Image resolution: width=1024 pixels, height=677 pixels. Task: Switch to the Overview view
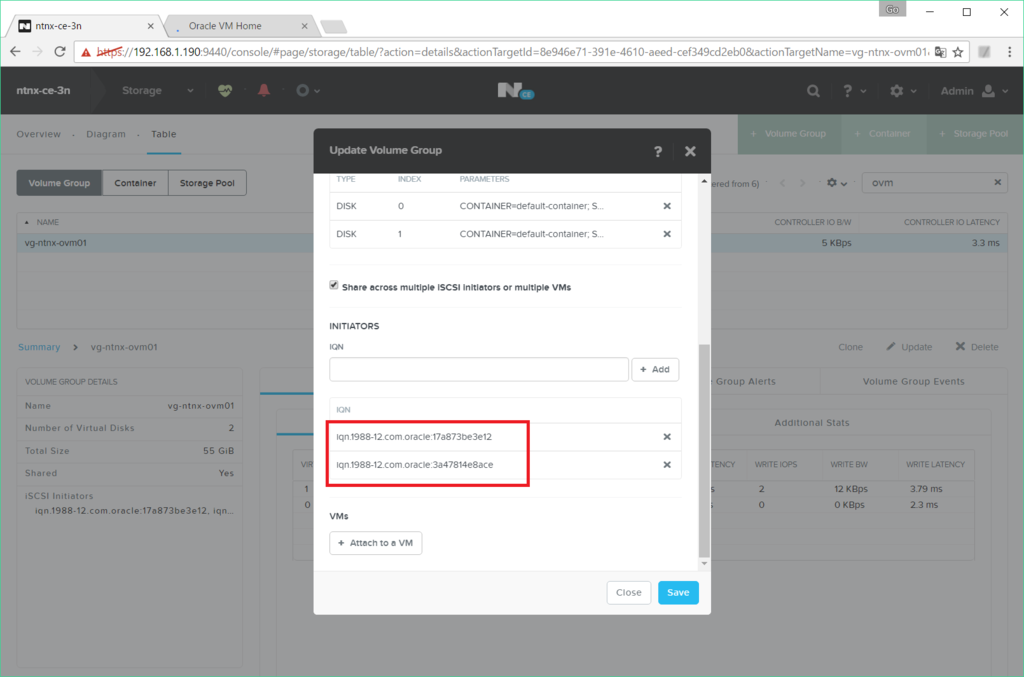coord(39,134)
